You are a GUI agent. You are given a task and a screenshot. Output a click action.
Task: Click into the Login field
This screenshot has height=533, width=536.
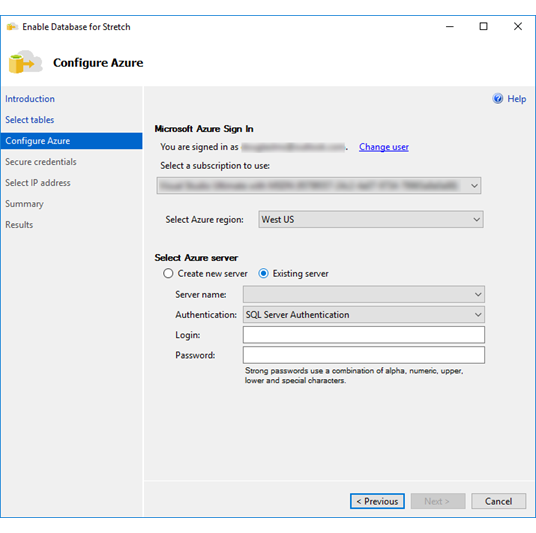coord(364,335)
